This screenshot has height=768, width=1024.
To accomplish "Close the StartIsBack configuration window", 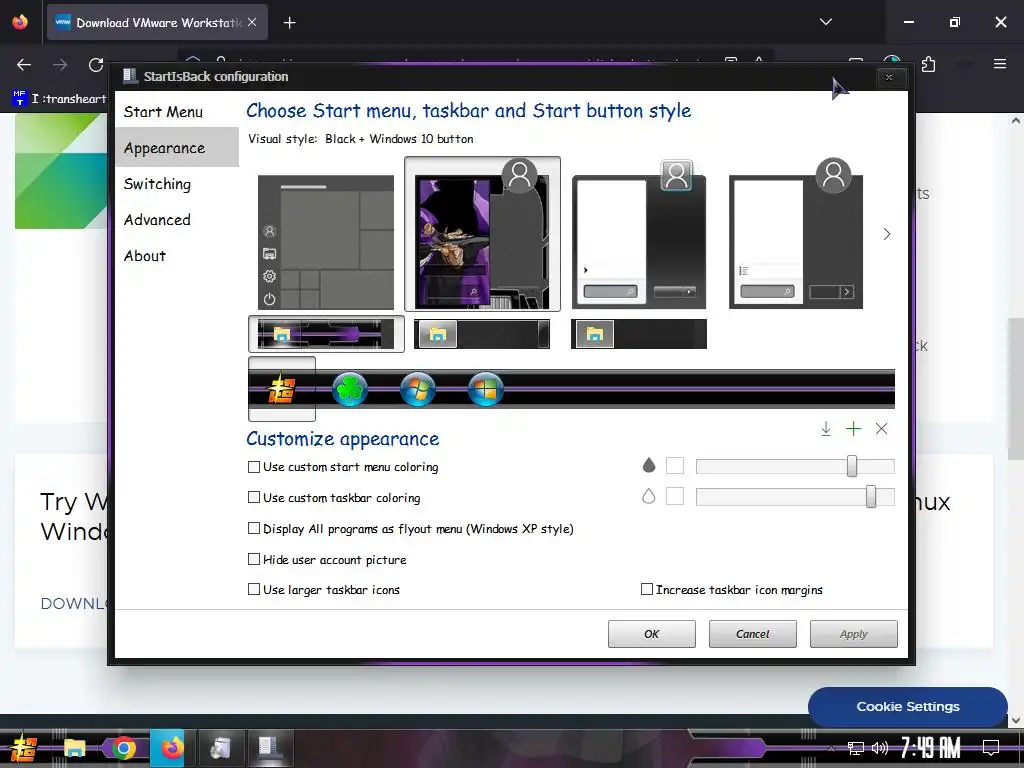I will pyautogui.click(x=889, y=77).
